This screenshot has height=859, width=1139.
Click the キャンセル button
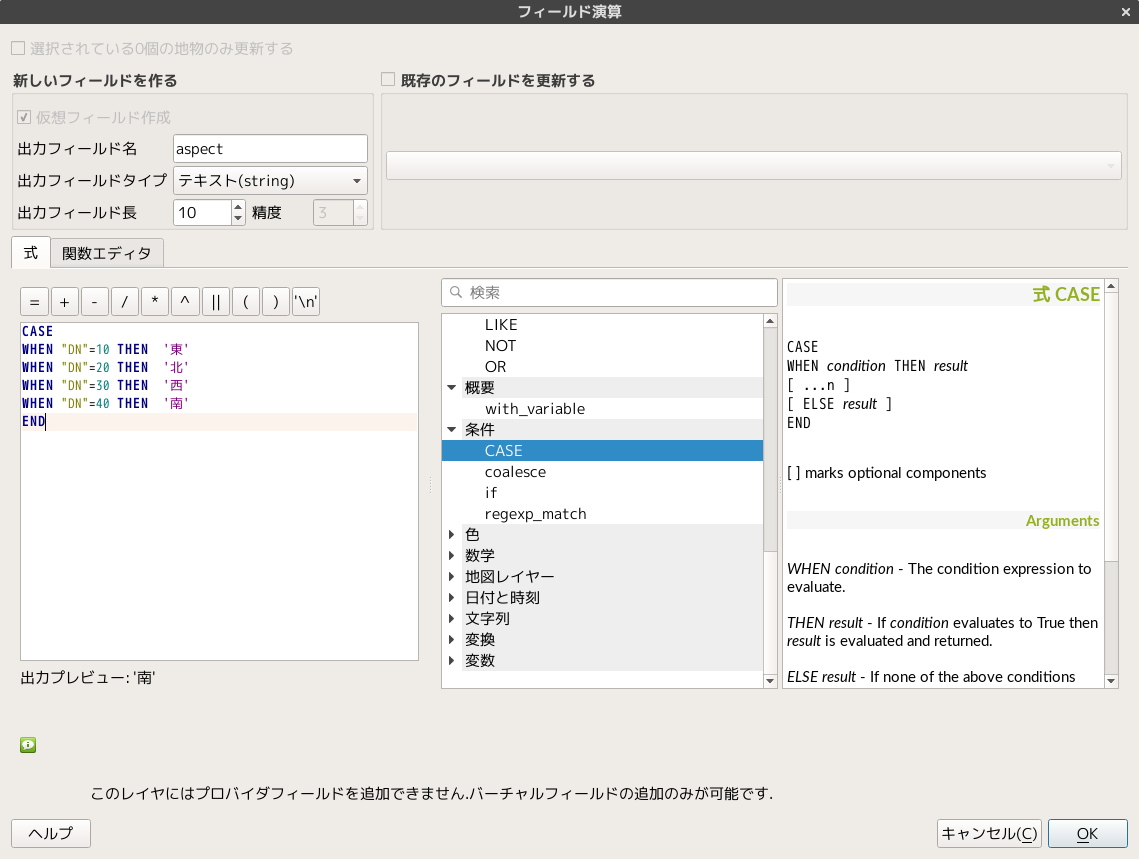point(989,834)
